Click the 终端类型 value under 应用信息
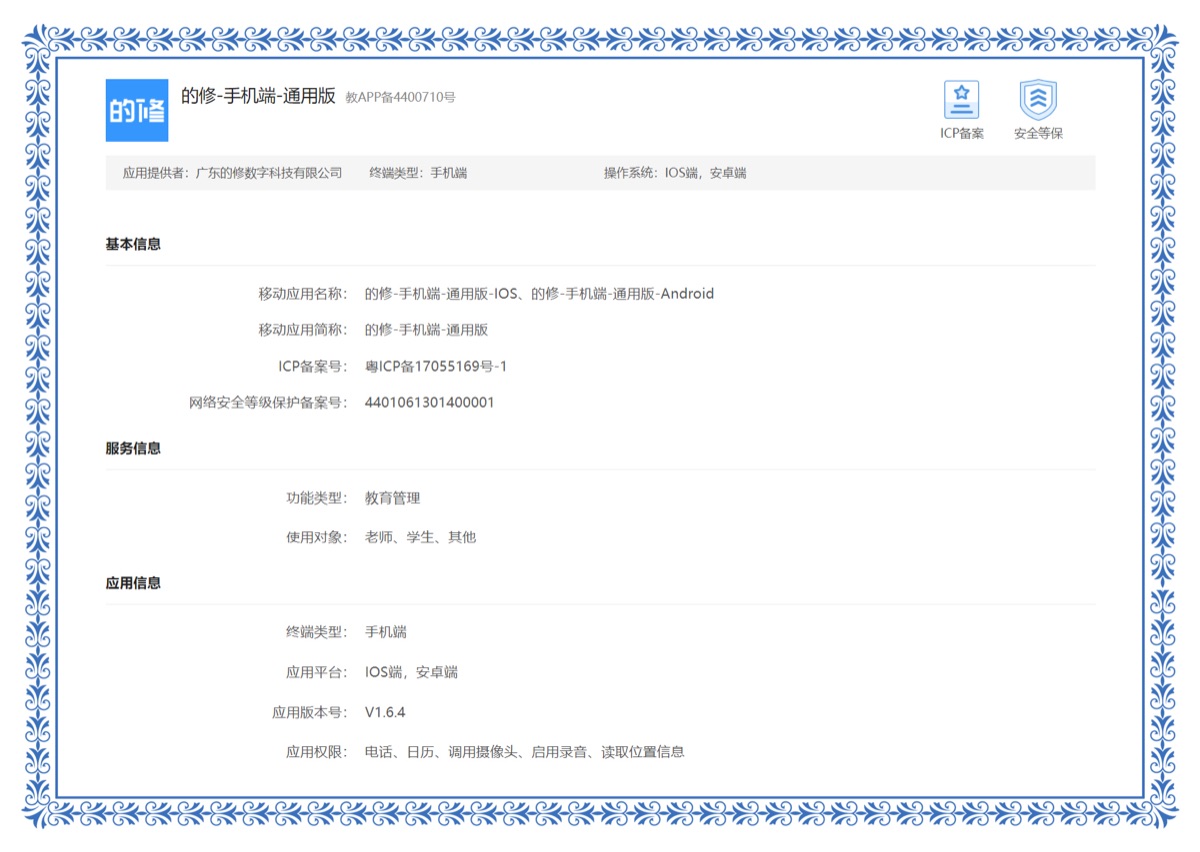 click(385, 632)
